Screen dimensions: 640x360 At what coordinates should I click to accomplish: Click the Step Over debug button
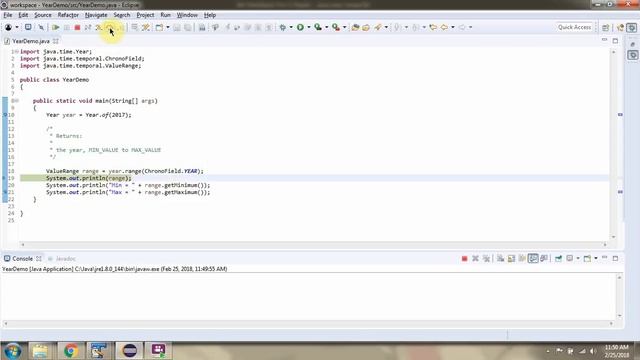[x=110, y=27]
